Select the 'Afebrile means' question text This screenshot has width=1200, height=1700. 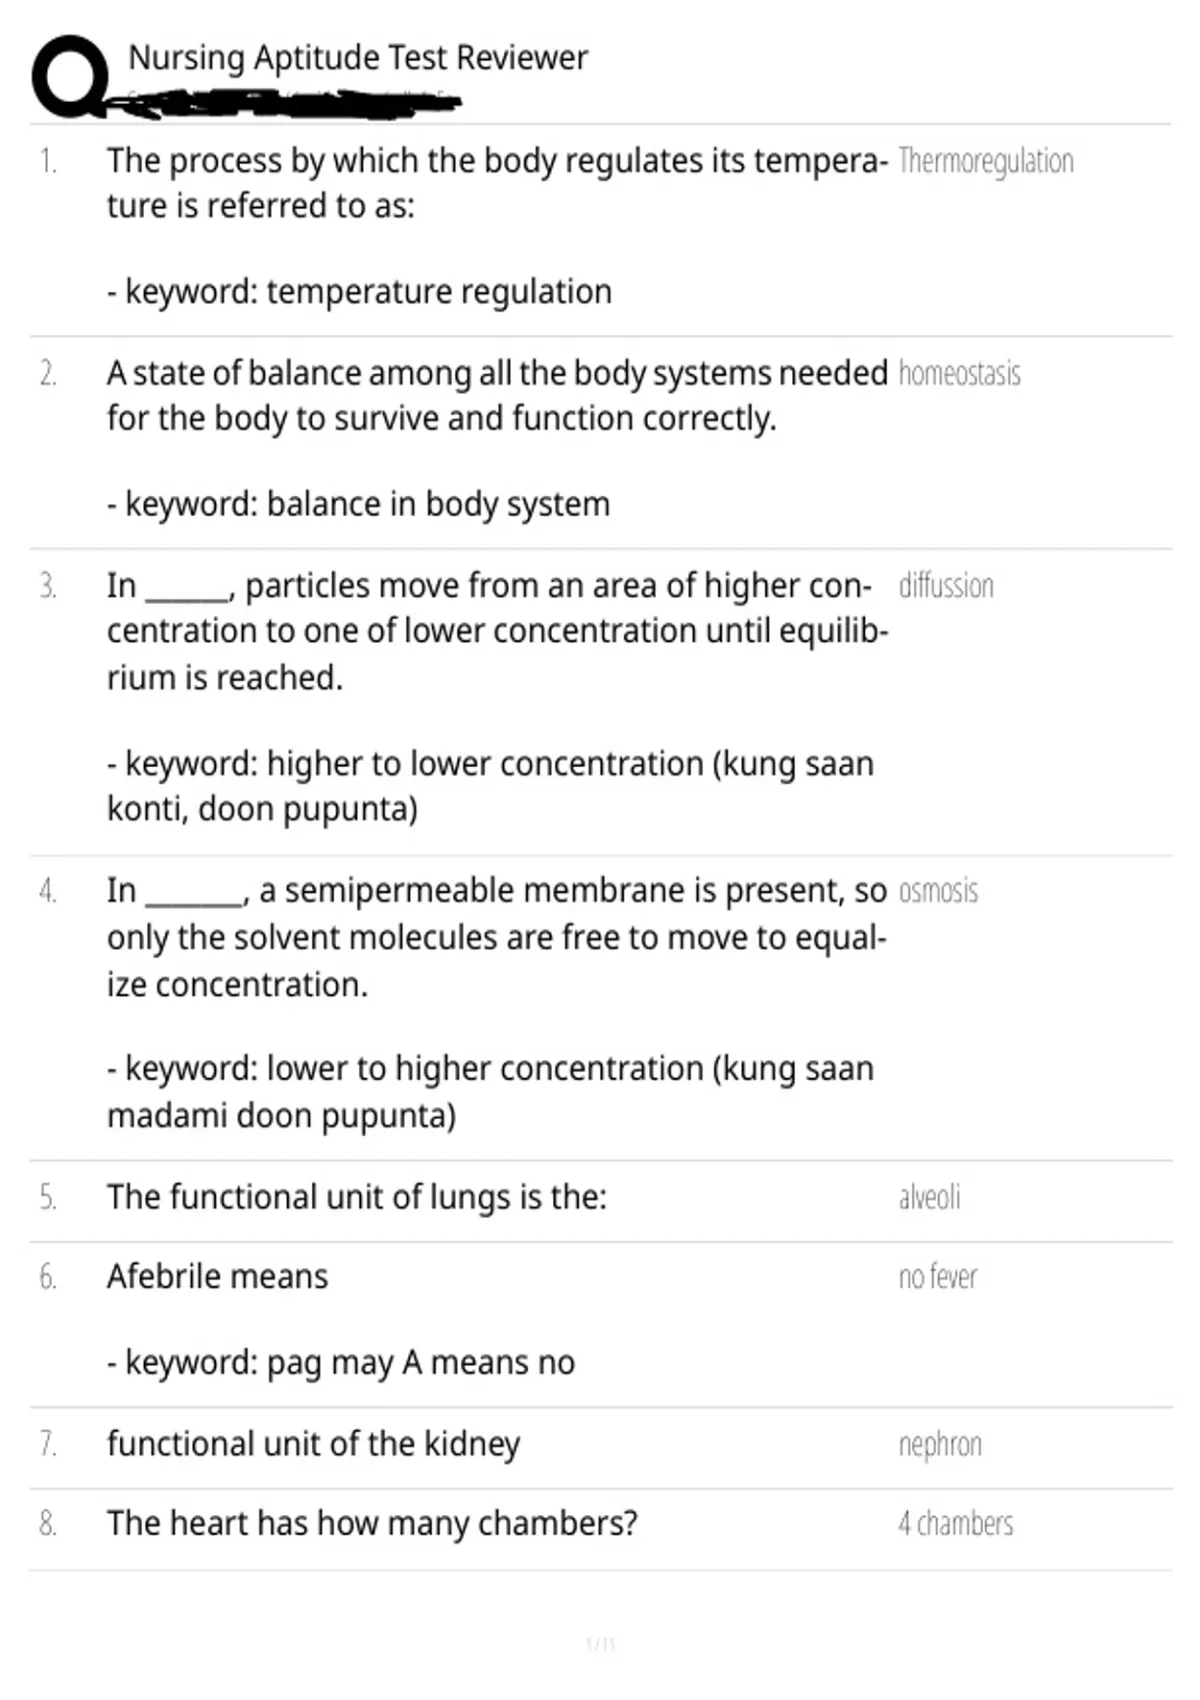(x=217, y=1277)
